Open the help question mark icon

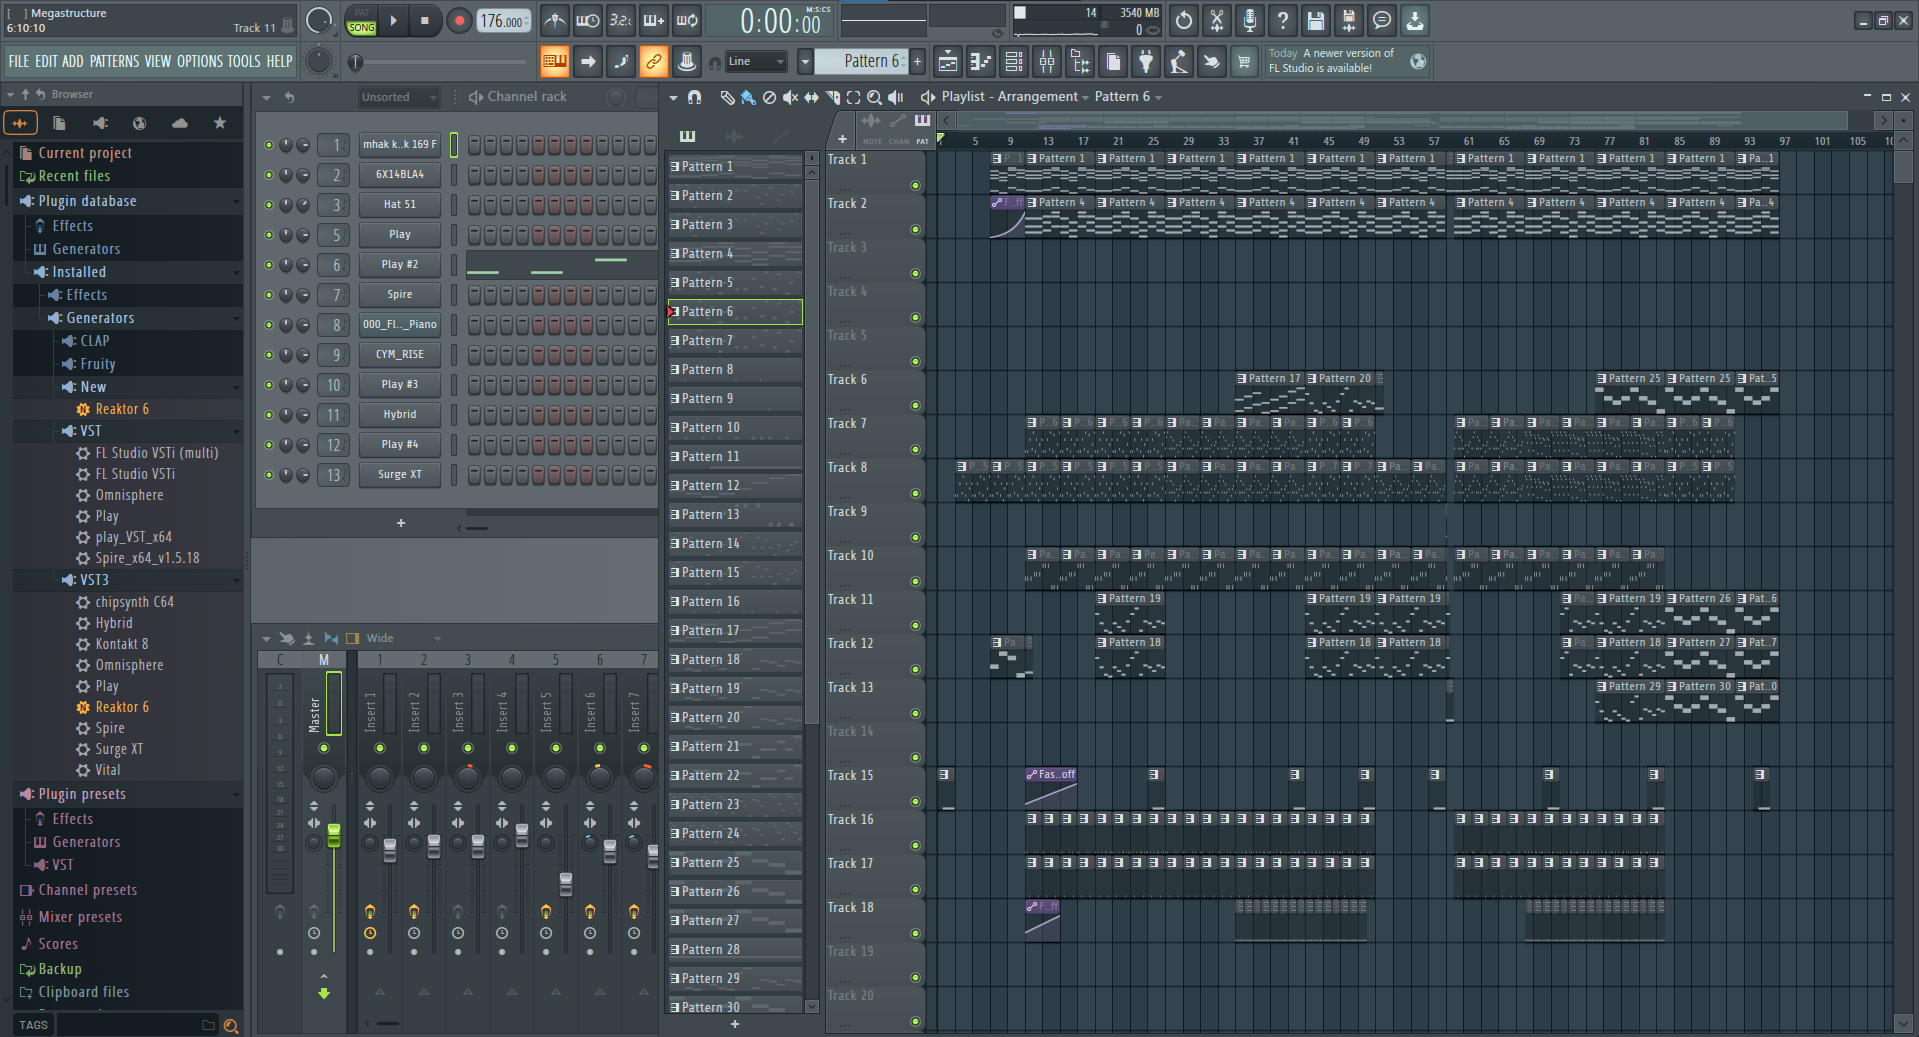pyautogui.click(x=1283, y=20)
